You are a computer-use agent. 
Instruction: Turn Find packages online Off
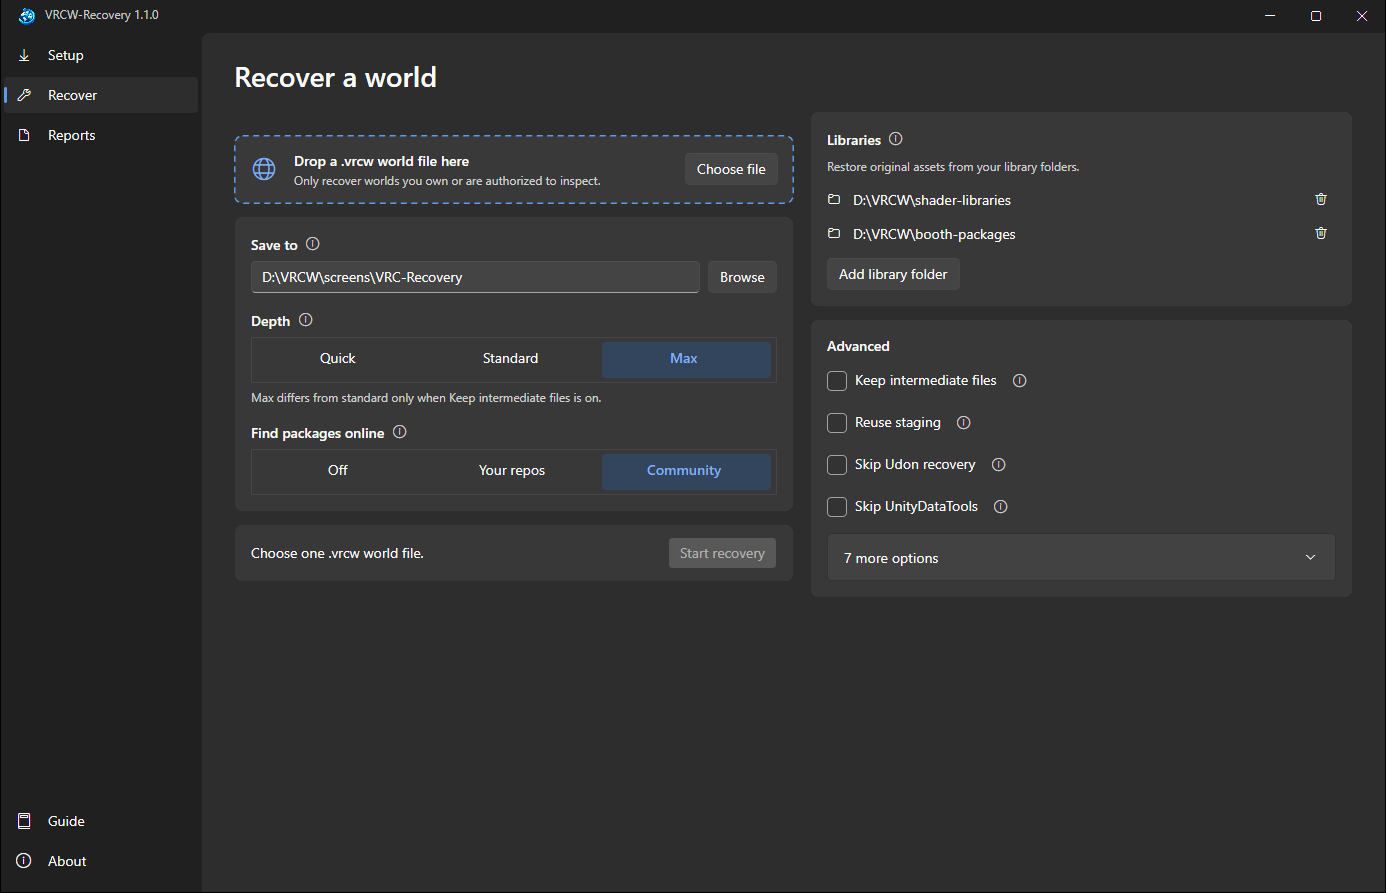tap(338, 471)
